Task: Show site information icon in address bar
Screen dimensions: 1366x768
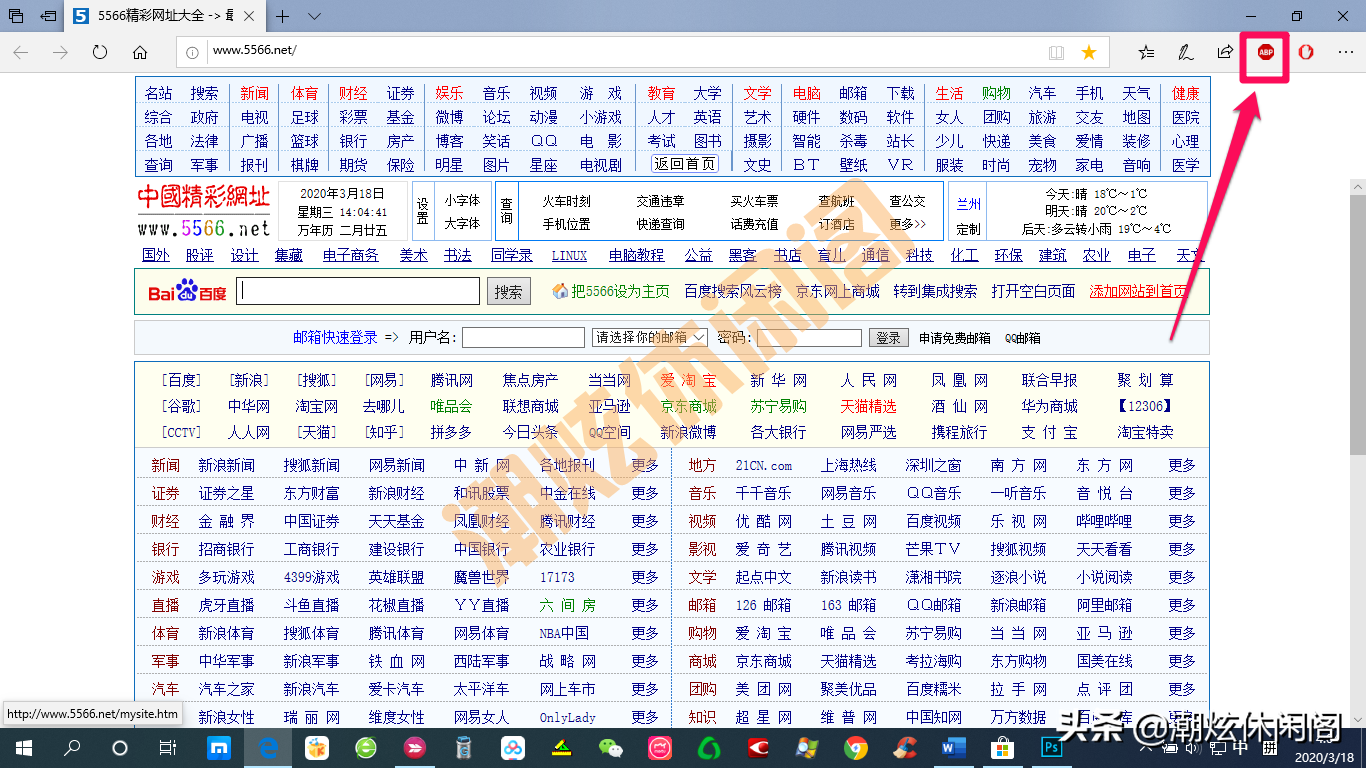Action: 193,52
